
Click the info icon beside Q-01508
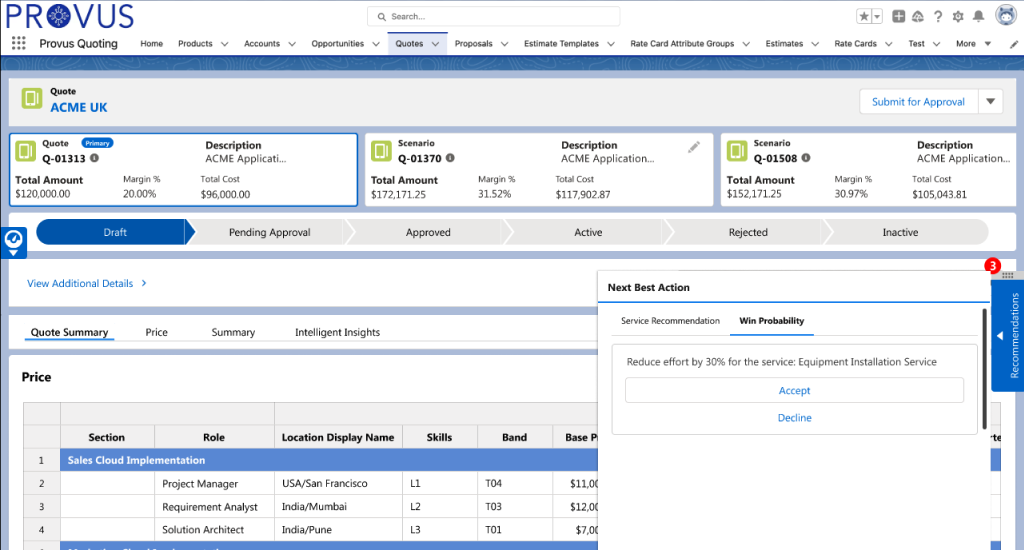806,158
